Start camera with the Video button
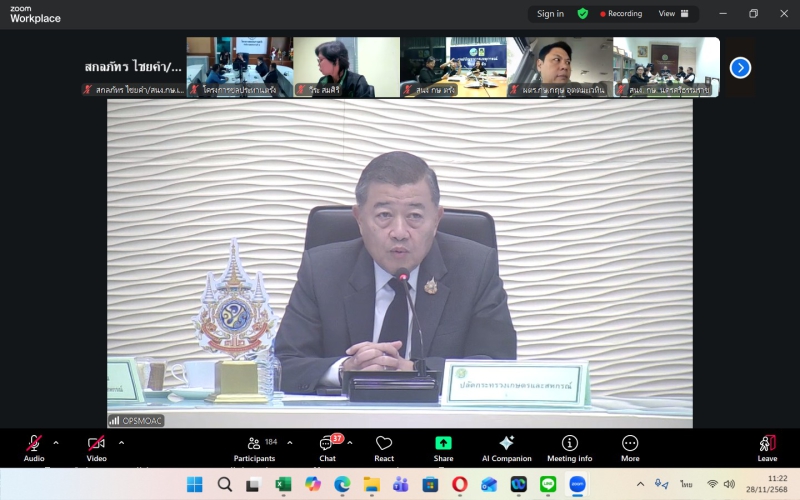800x500 pixels. pos(96,445)
